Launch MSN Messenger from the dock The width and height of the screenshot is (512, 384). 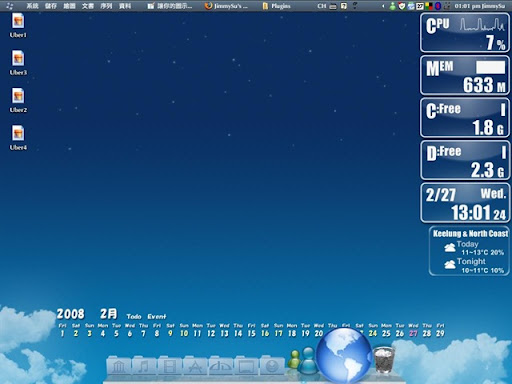[x=302, y=361]
